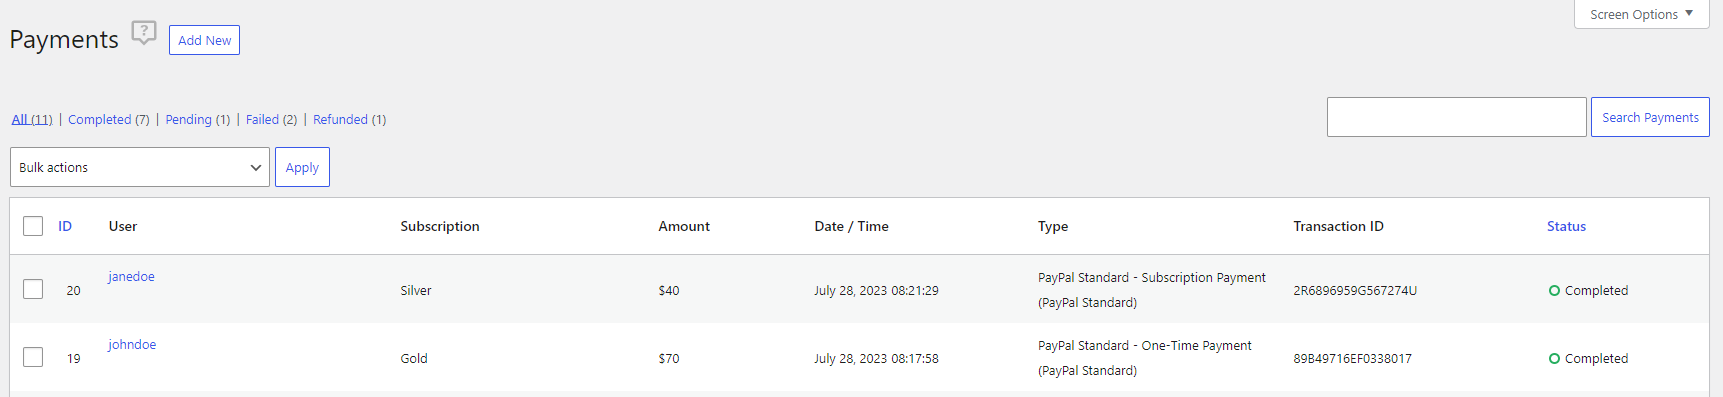The height and width of the screenshot is (397, 1723).
Task: Sort the table by ID column
Action: (x=65, y=226)
